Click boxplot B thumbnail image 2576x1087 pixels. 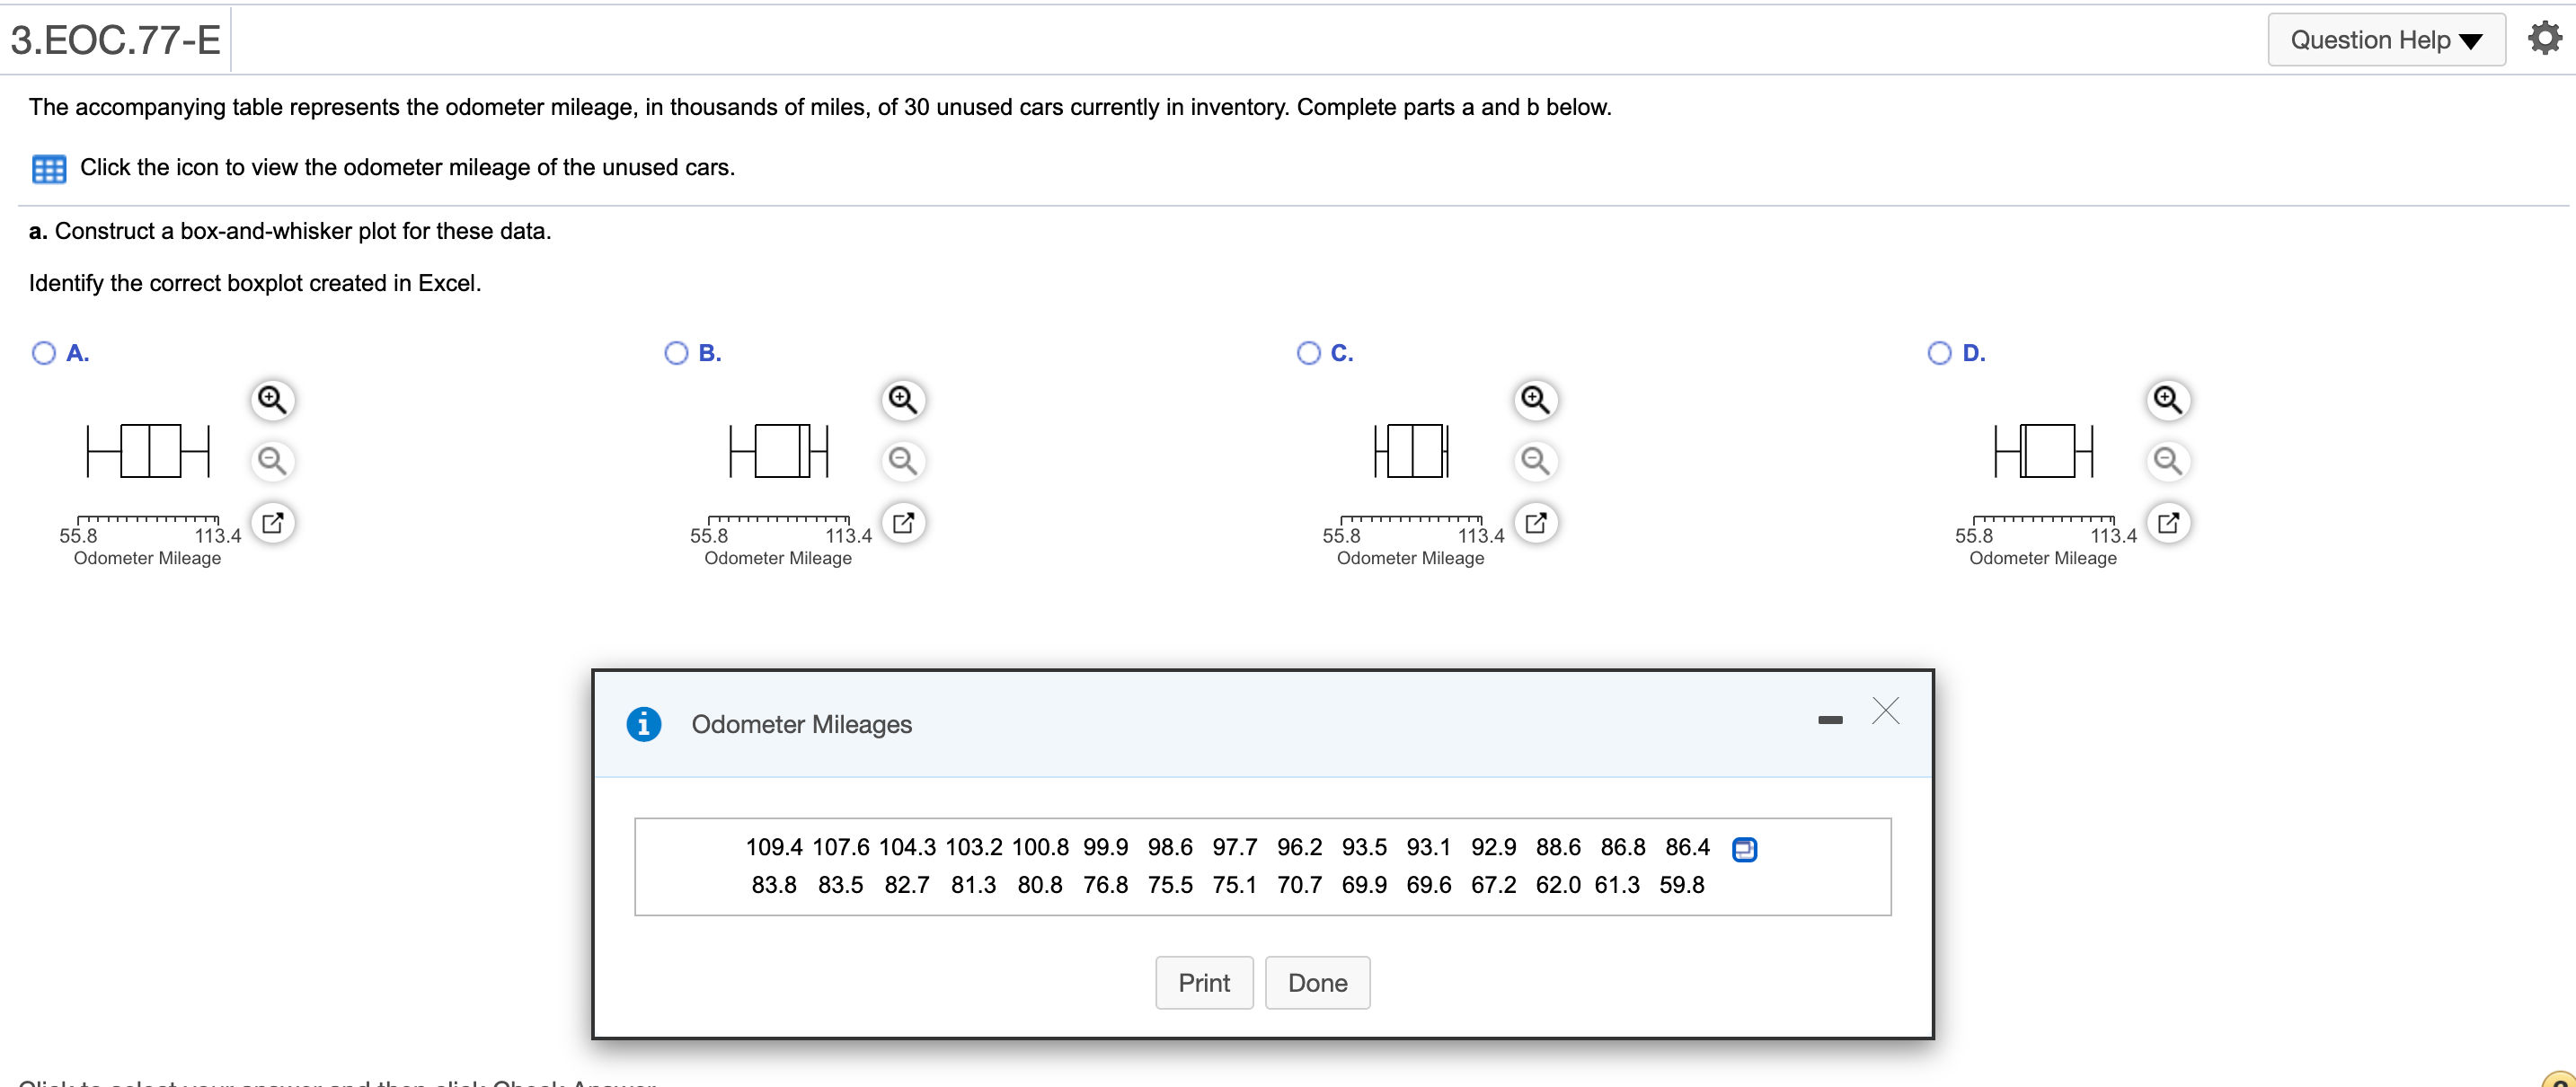click(779, 451)
